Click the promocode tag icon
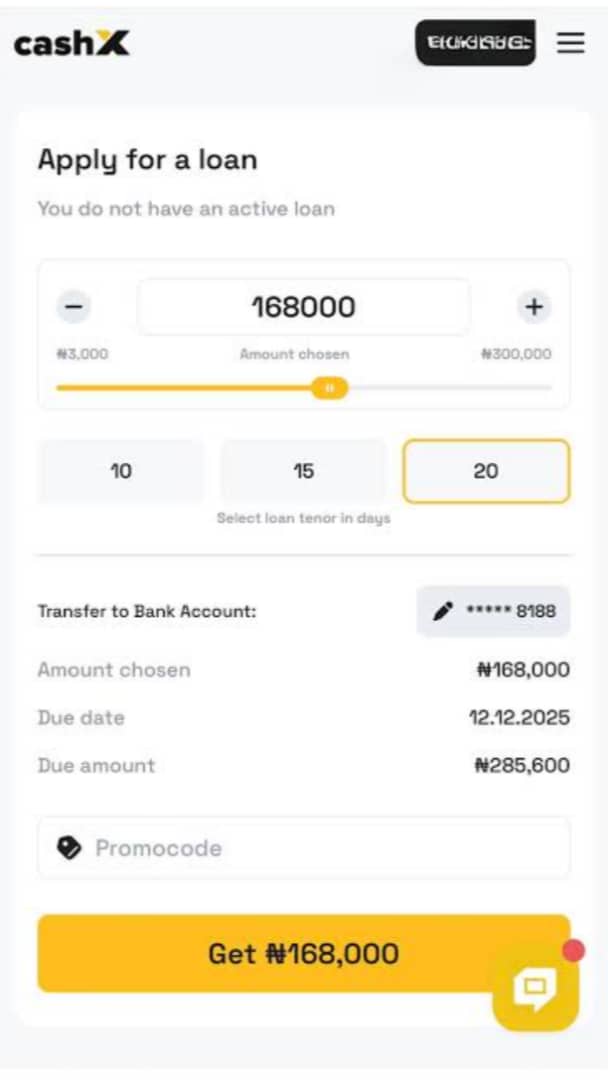The image size is (608, 1080). 68,848
